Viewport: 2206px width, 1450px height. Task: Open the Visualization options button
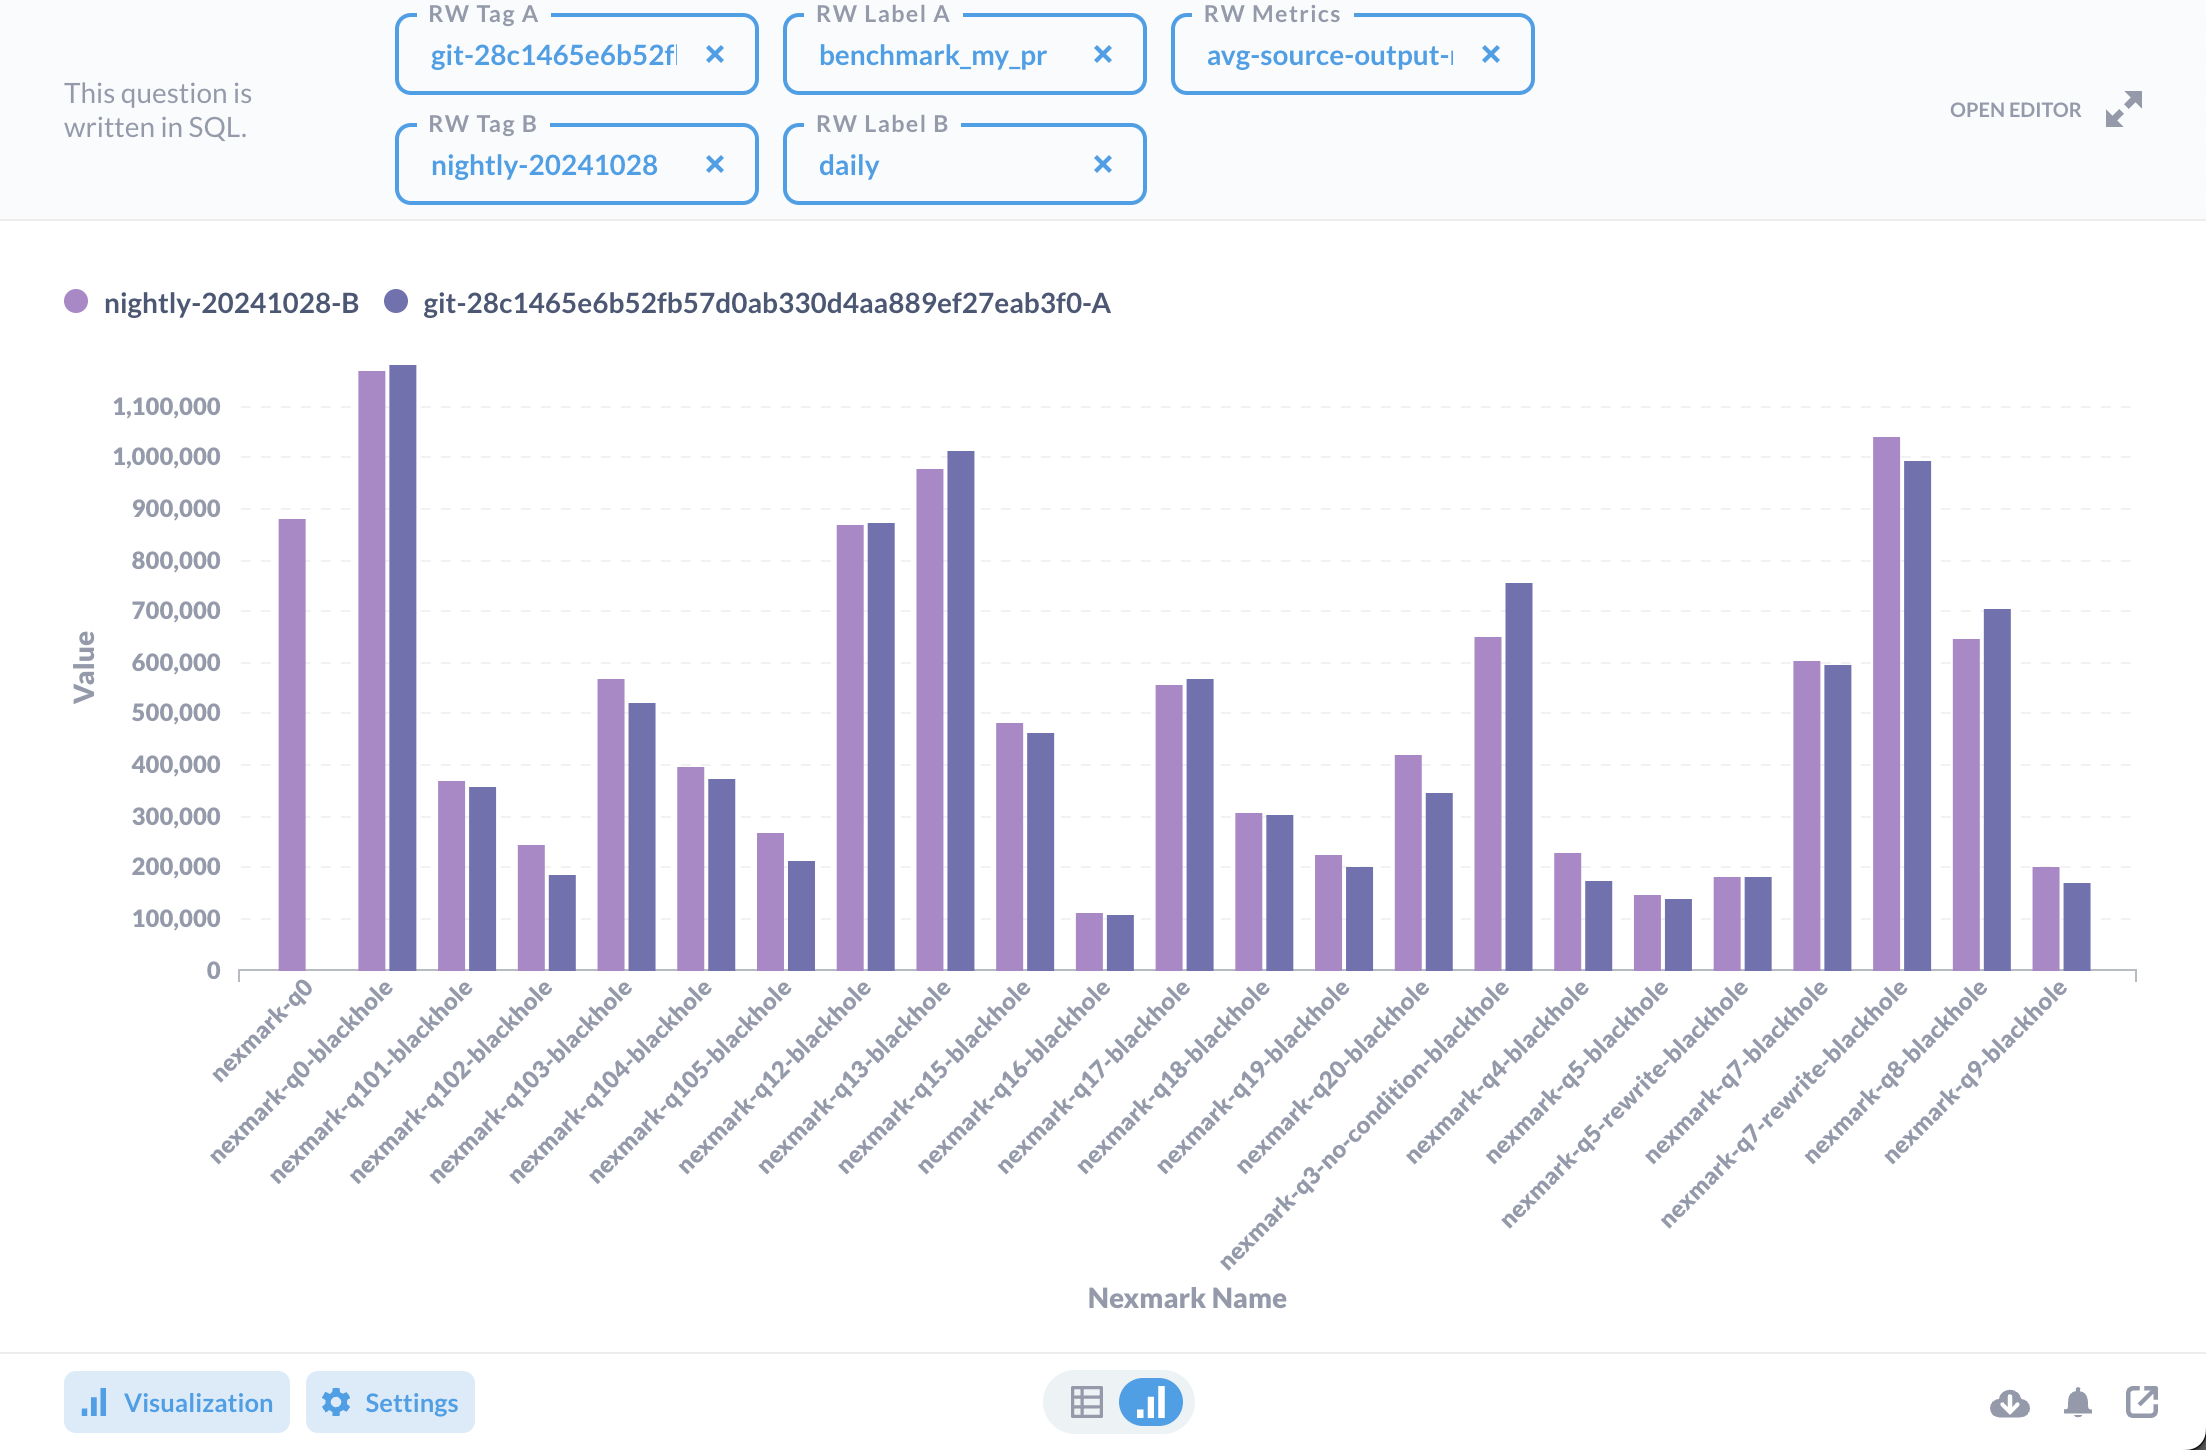177,1402
